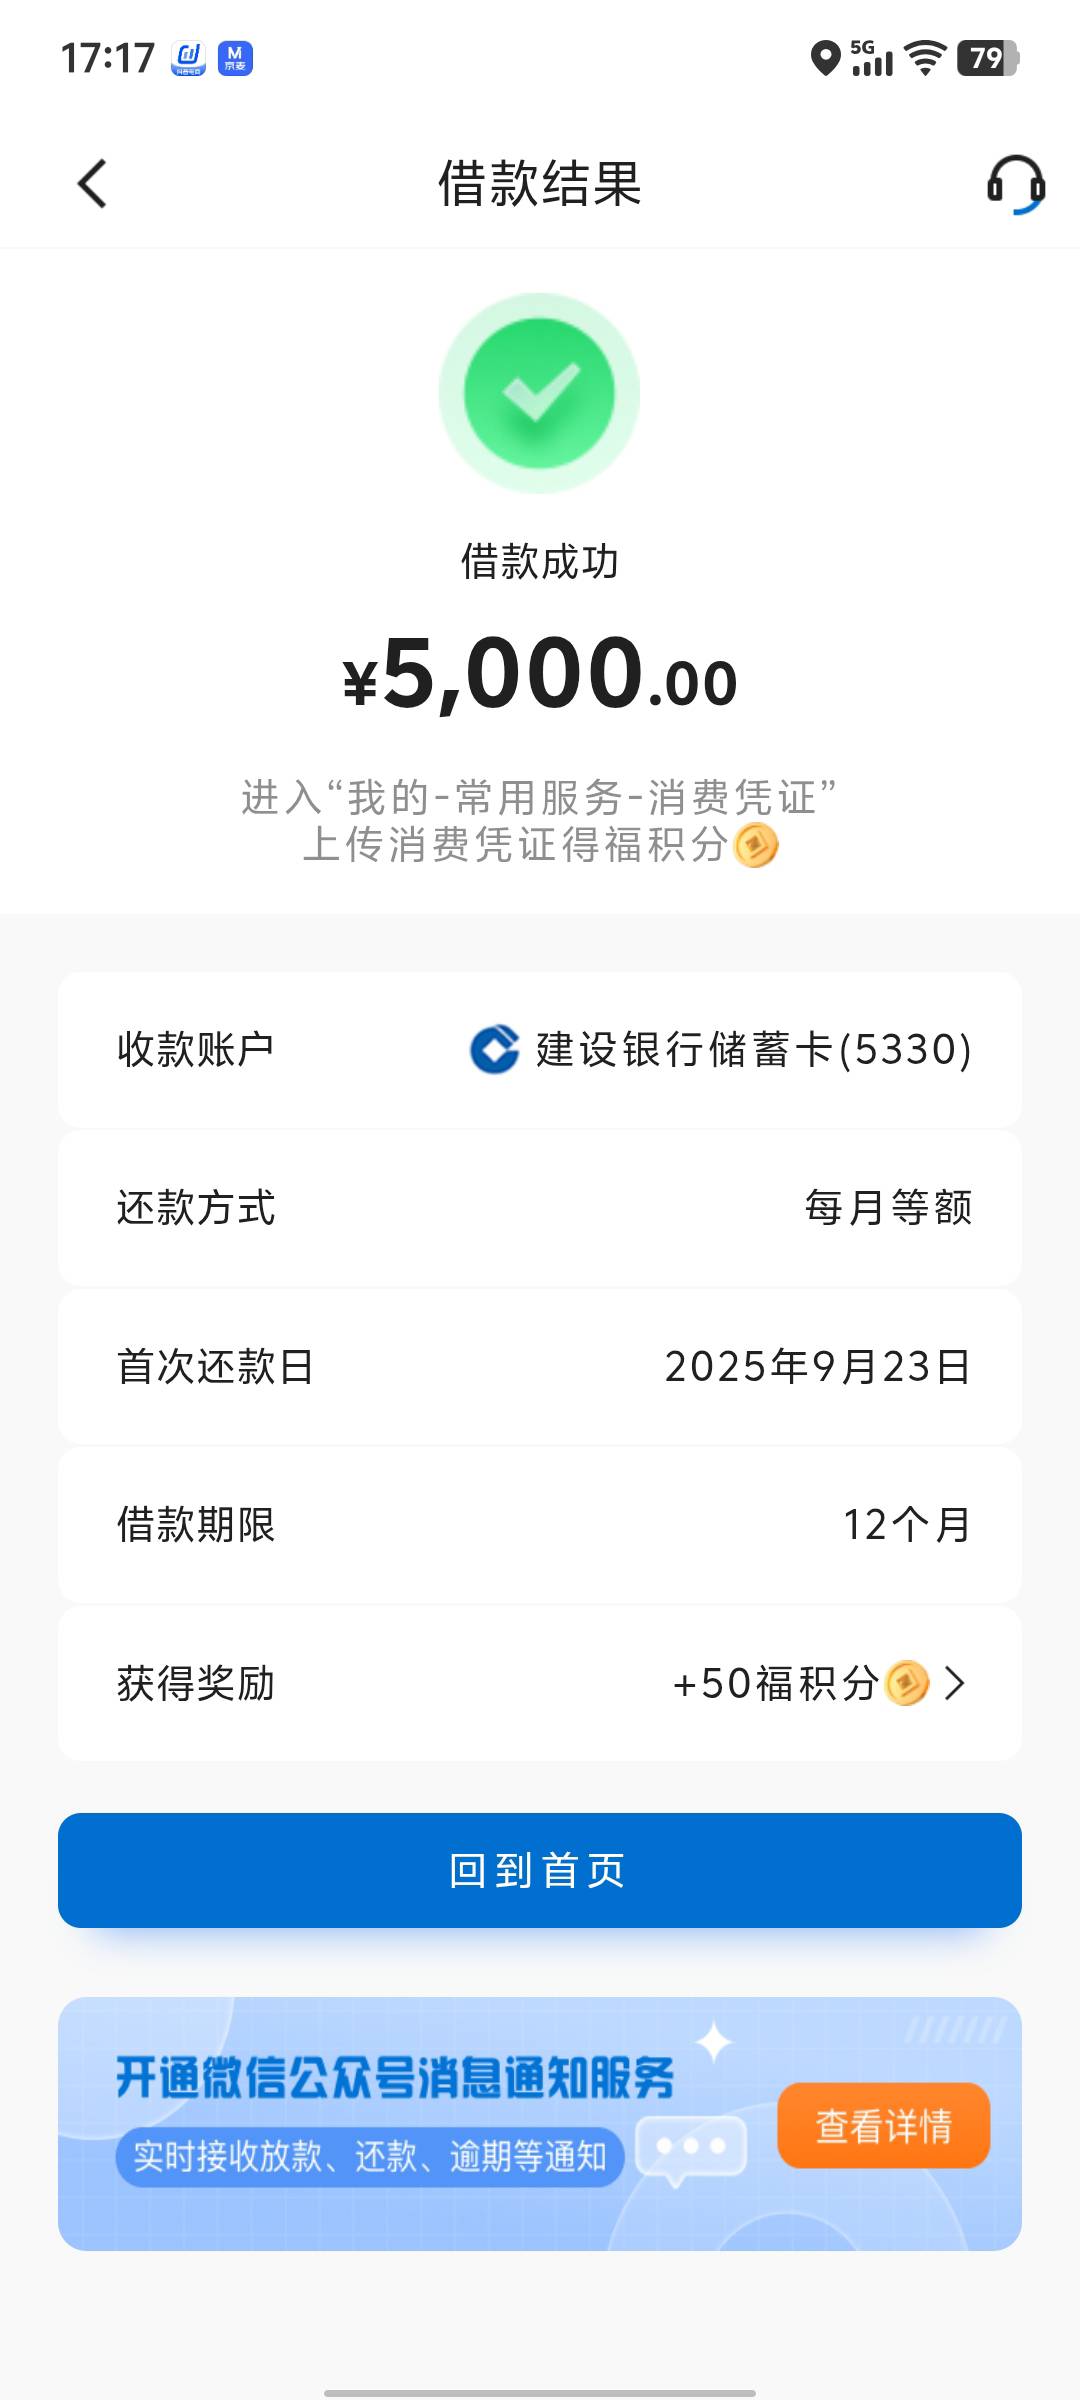Open customer service headset icon
The height and width of the screenshot is (2400, 1080).
tap(1016, 185)
